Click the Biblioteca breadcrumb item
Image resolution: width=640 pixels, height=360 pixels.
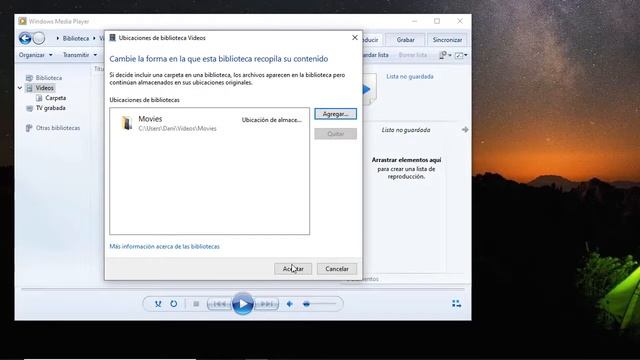pyautogui.click(x=76, y=38)
